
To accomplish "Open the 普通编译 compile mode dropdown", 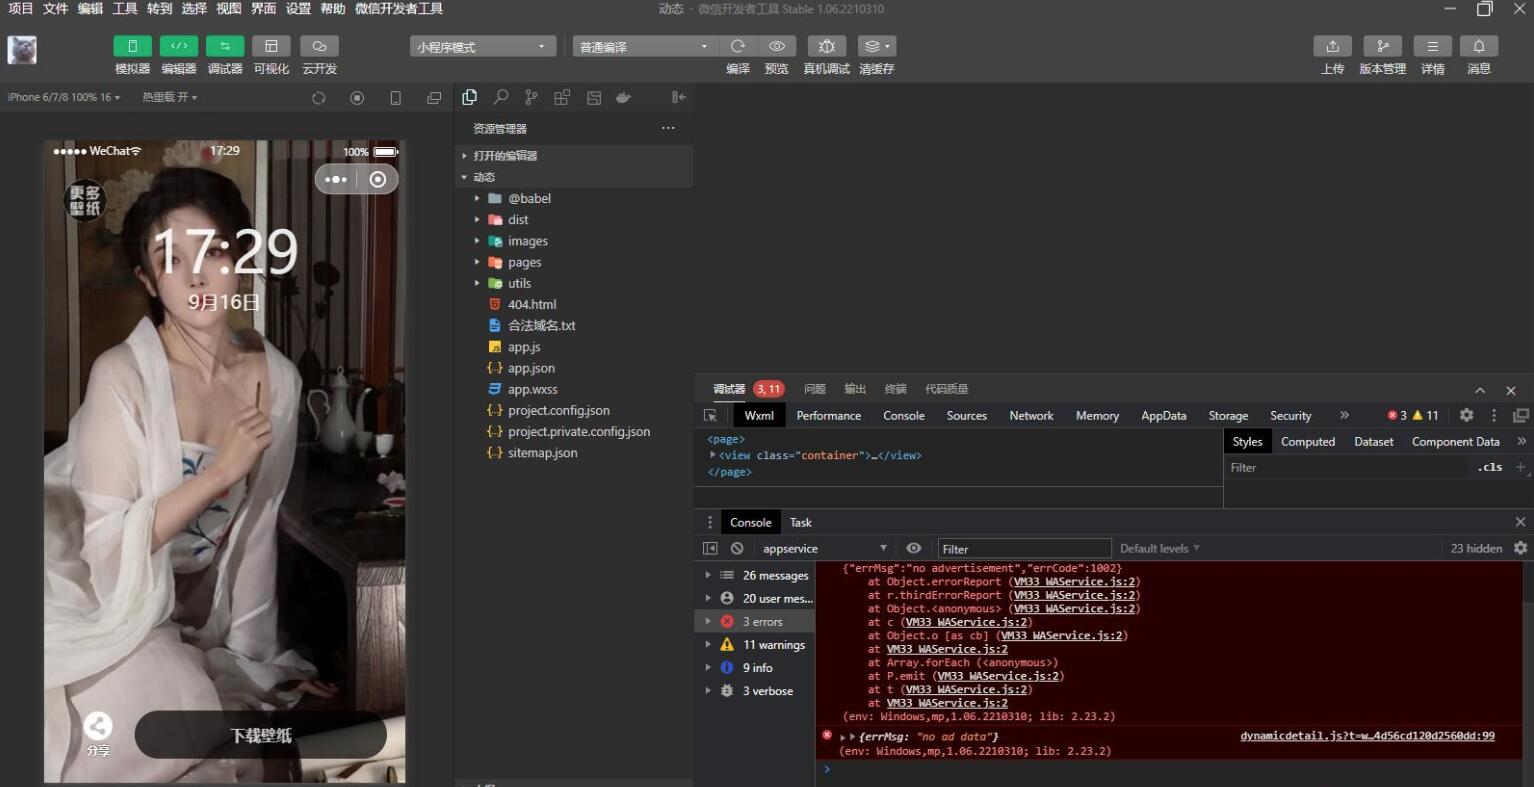I will (x=645, y=46).
